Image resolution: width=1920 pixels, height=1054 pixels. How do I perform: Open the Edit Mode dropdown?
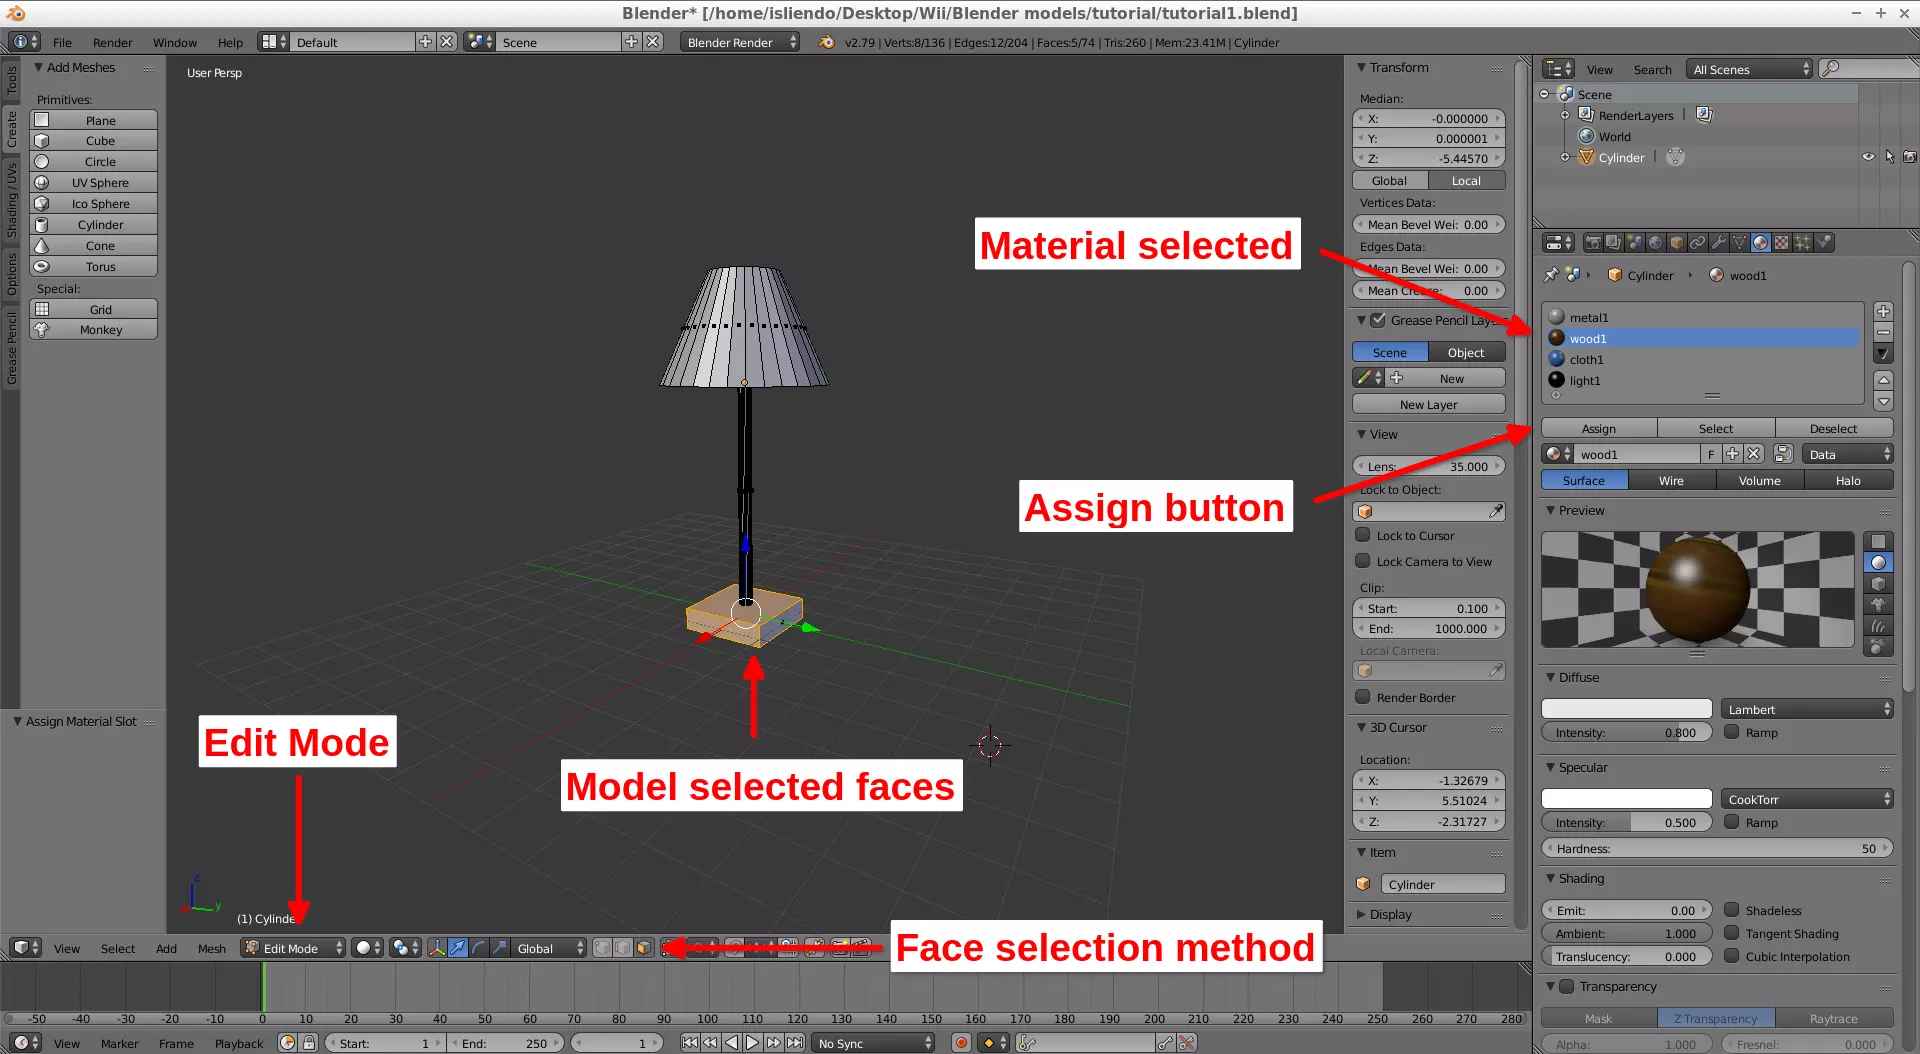tap(294, 948)
